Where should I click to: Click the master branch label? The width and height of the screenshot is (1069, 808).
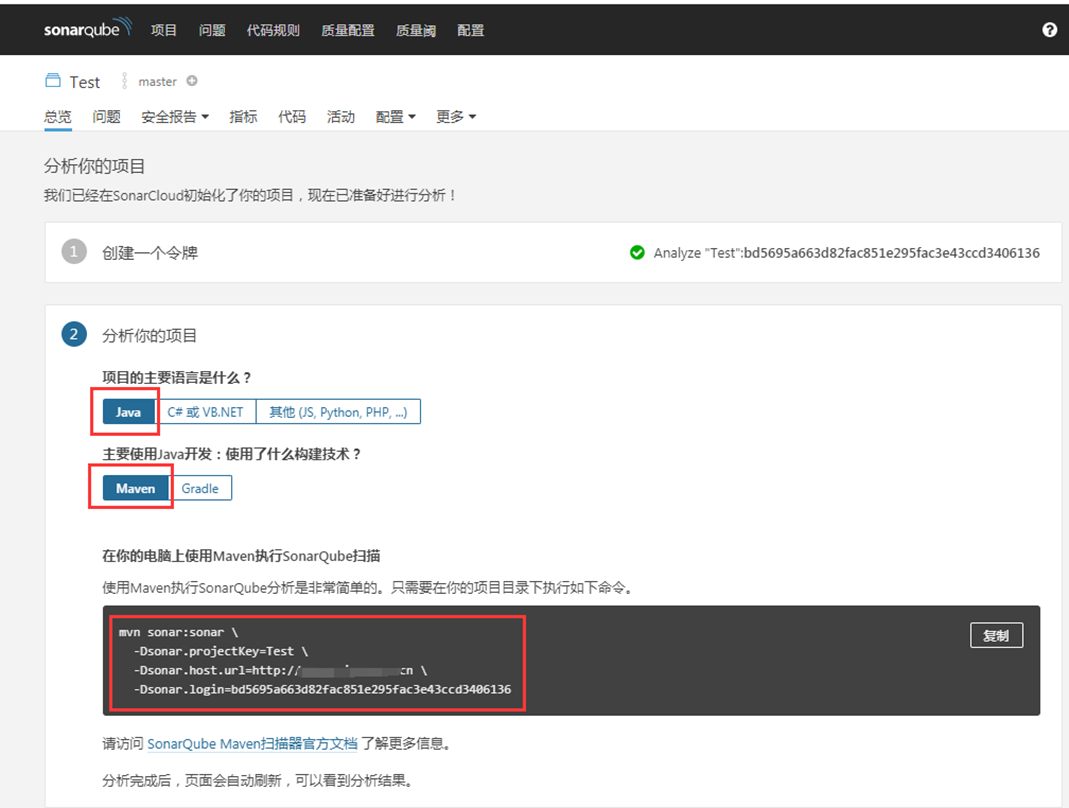tap(157, 82)
